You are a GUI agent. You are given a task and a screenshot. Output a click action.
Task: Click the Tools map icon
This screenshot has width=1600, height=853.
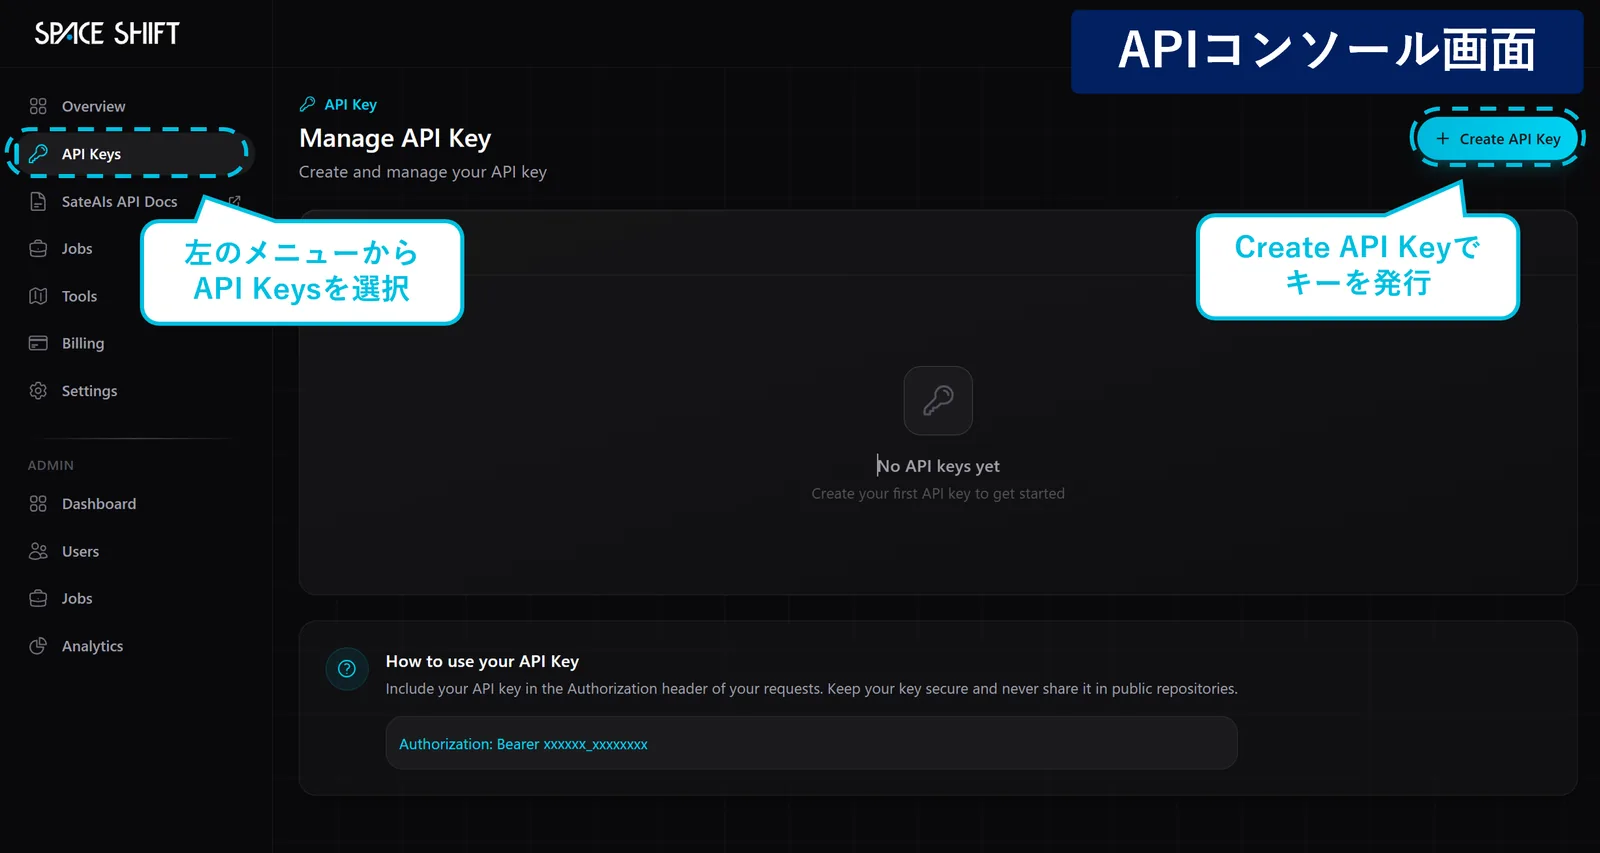(x=38, y=296)
